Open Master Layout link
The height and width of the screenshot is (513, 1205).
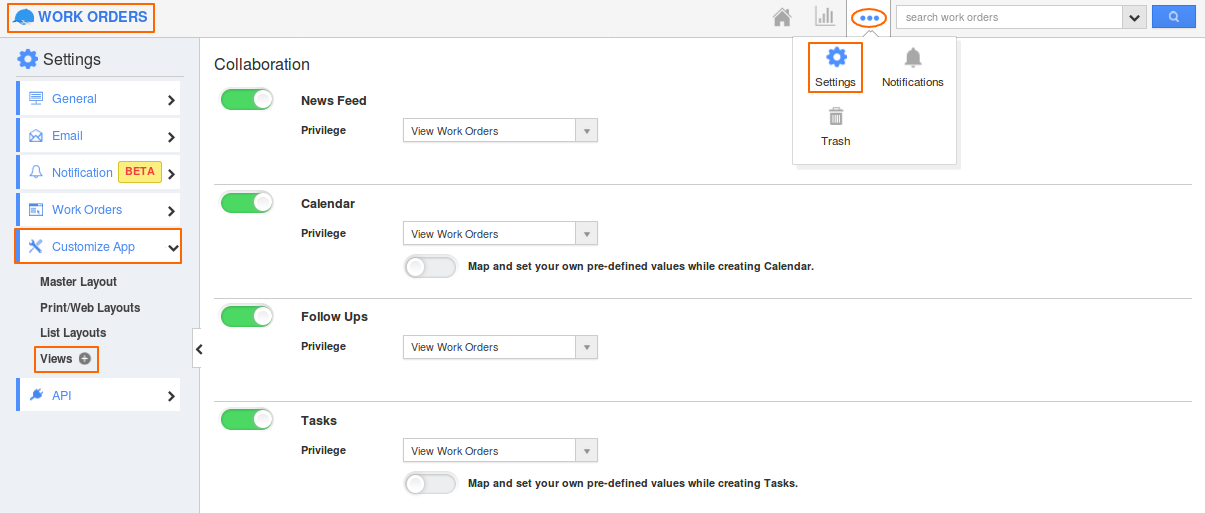(78, 282)
